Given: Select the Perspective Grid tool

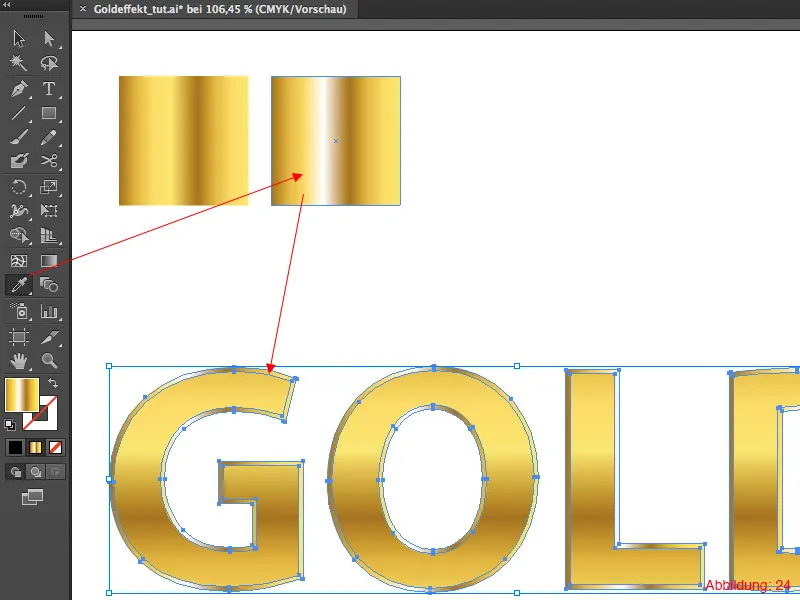Looking at the screenshot, I should [x=49, y=235].
